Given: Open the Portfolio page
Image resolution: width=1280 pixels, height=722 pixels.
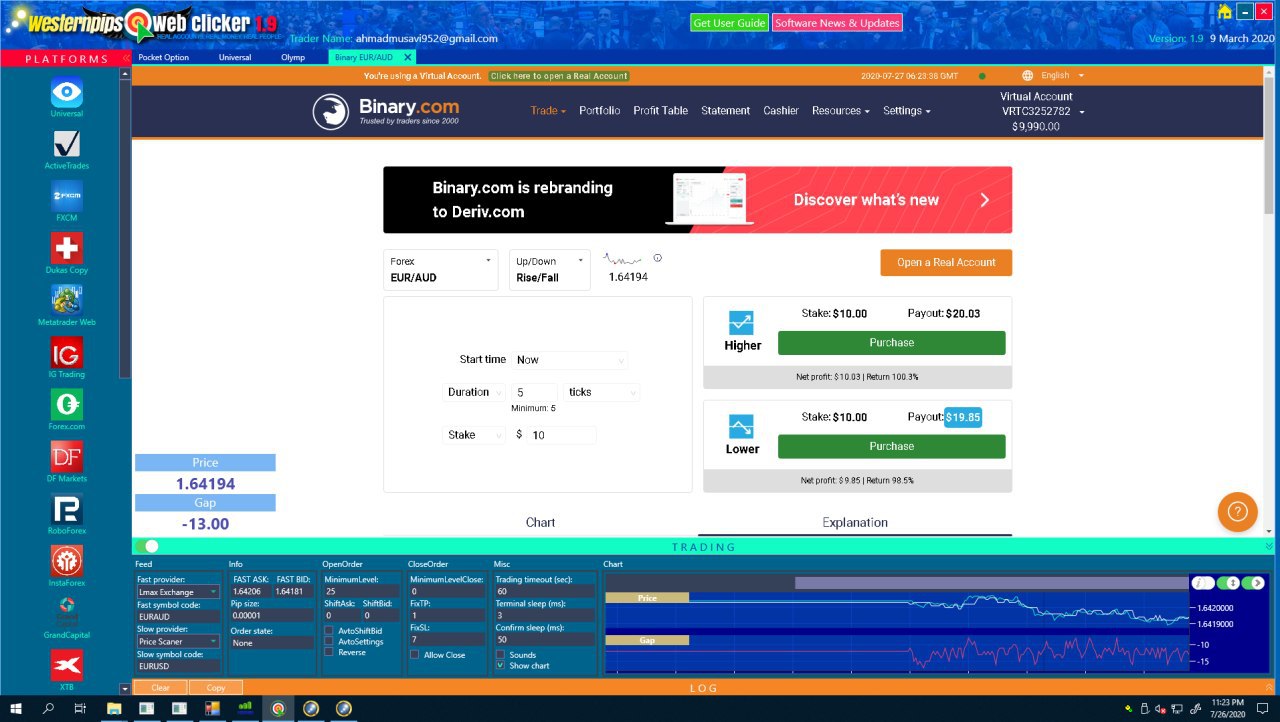Looking at the screenshot, I should pyautogui.click(x=599, y=111).
